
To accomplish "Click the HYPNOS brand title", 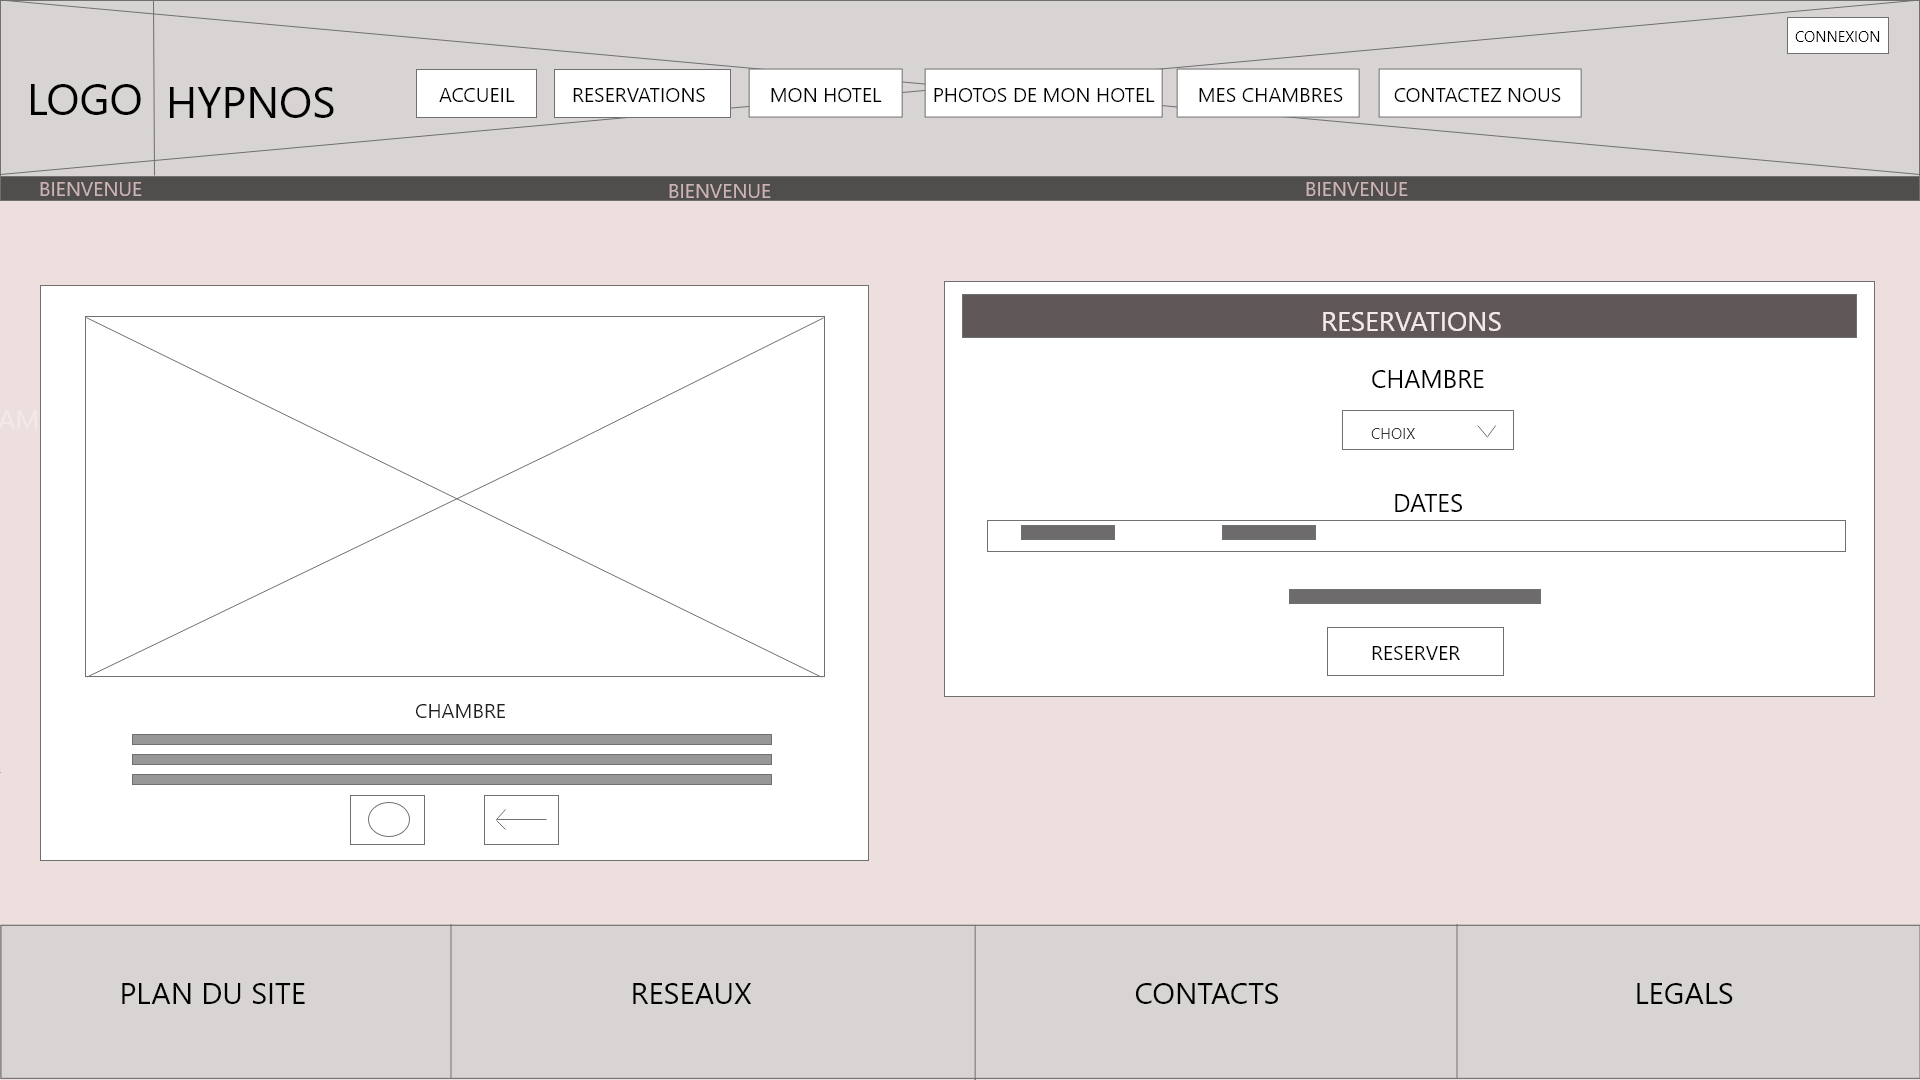I will 250,103.
